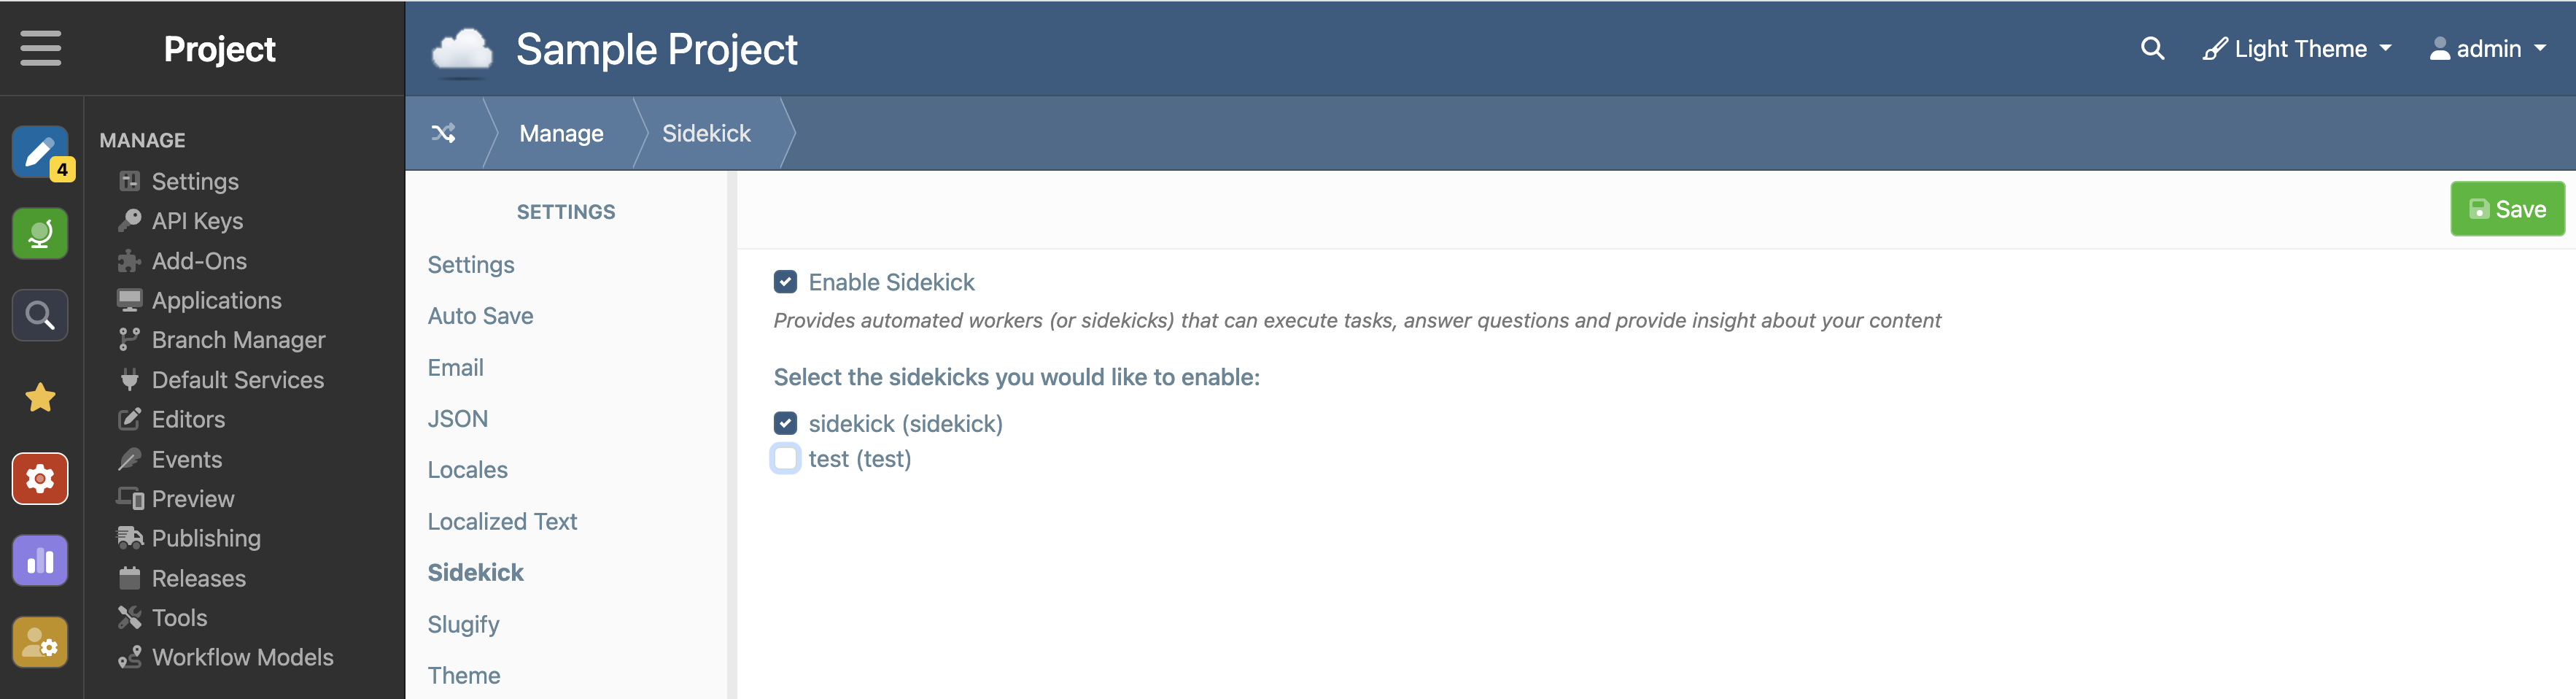Image resolution: width=2576 pixels, height=699 pixels.
Task: Click the shuffle icon in breadcrumb
Action: pyautogui.click(x=443, y=133)
